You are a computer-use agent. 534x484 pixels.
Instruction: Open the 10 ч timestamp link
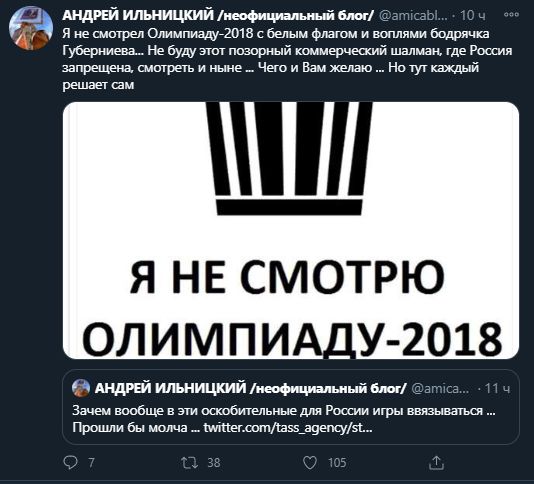(472, 15)
